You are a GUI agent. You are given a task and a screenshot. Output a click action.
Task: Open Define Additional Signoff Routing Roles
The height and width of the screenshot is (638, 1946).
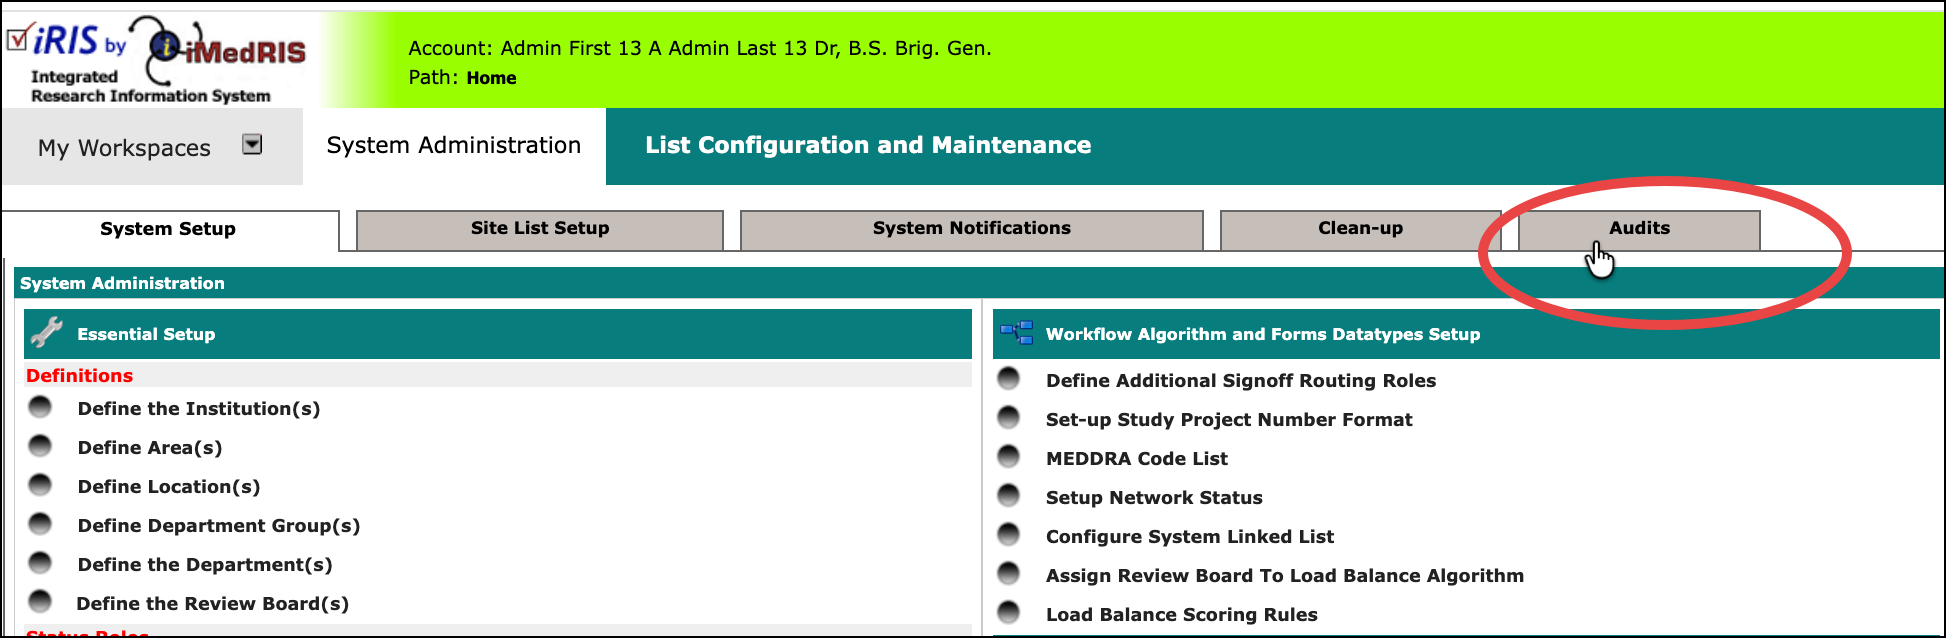pos(1241,381)
